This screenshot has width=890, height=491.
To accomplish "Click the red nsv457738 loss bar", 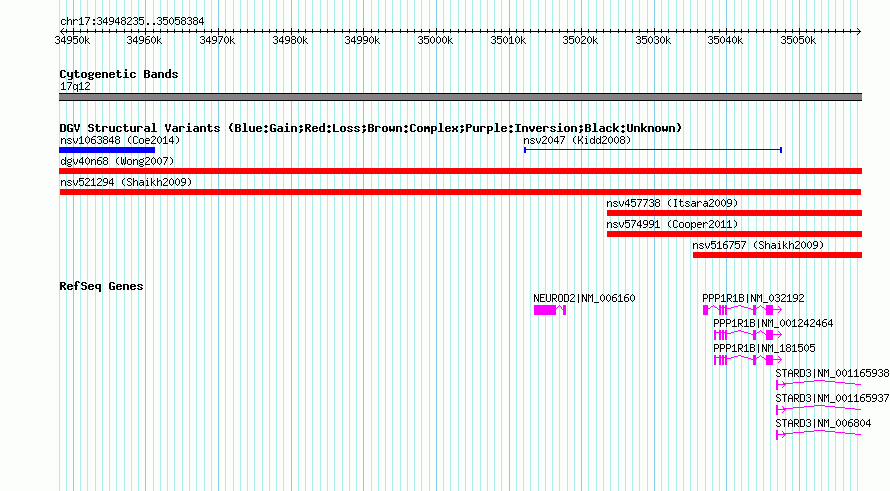I will [734, 213].
